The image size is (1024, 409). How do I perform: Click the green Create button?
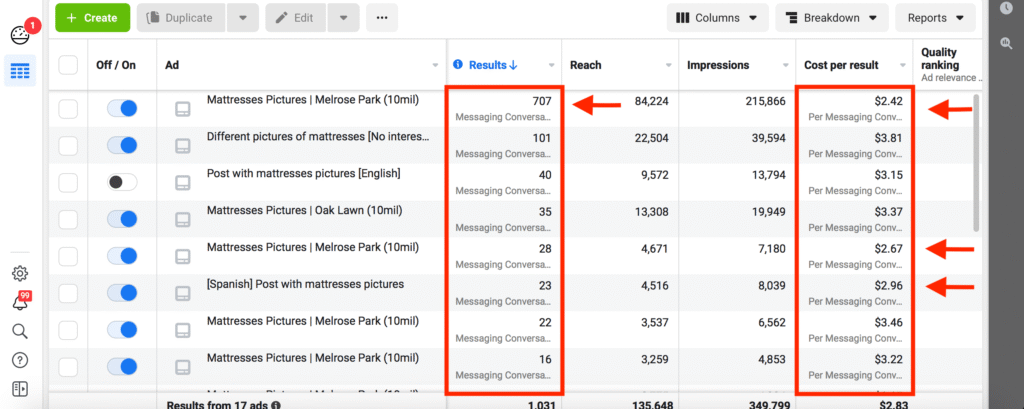click(92, 18)
